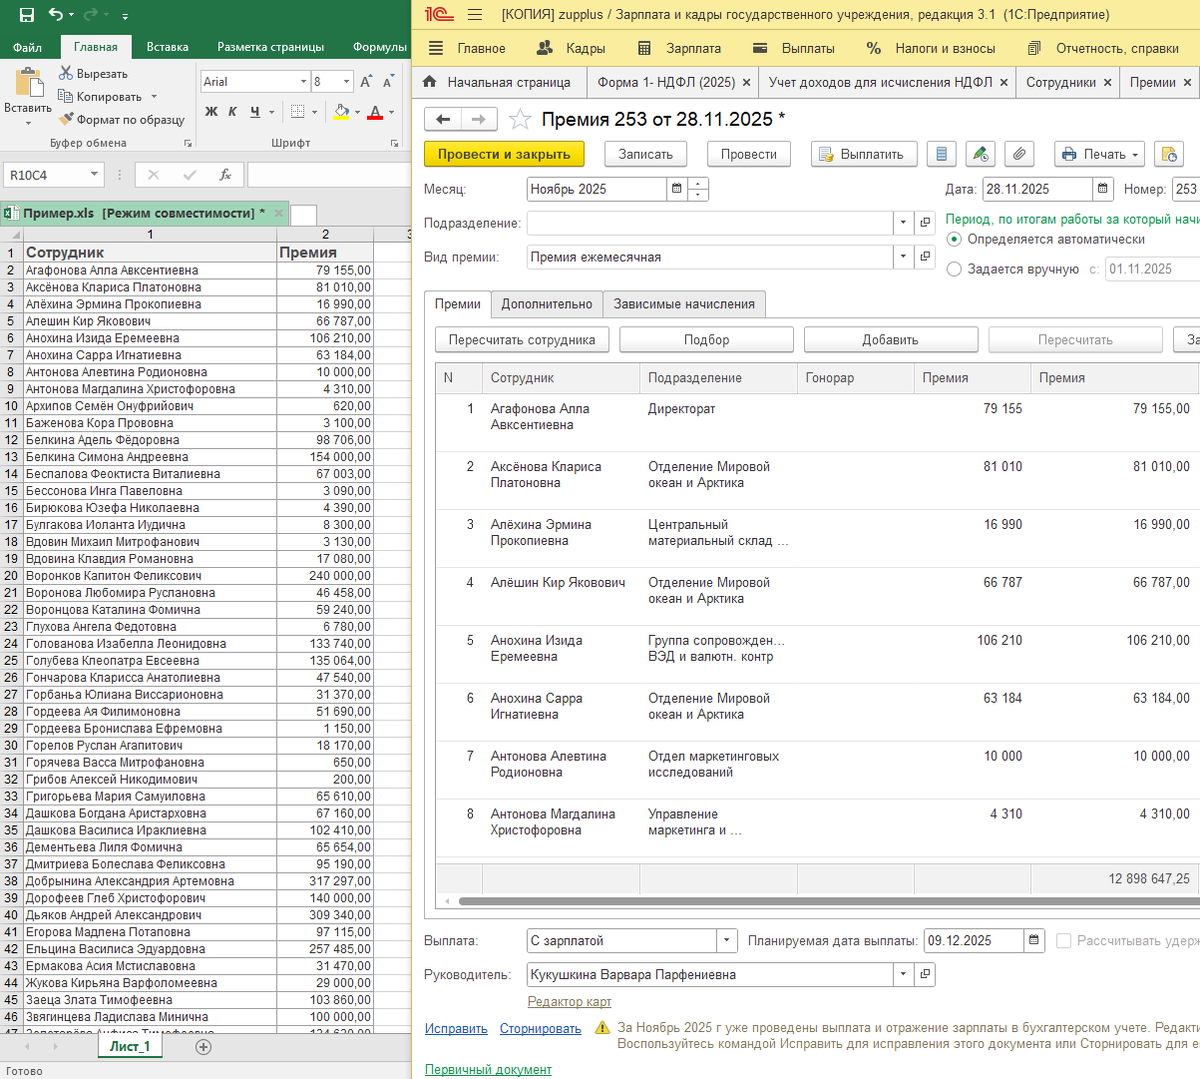Viewport: 1200px width, 1079px height.
Task: Save the Excel workbook using the floppy disk icon
Action: tap(27, 15)
